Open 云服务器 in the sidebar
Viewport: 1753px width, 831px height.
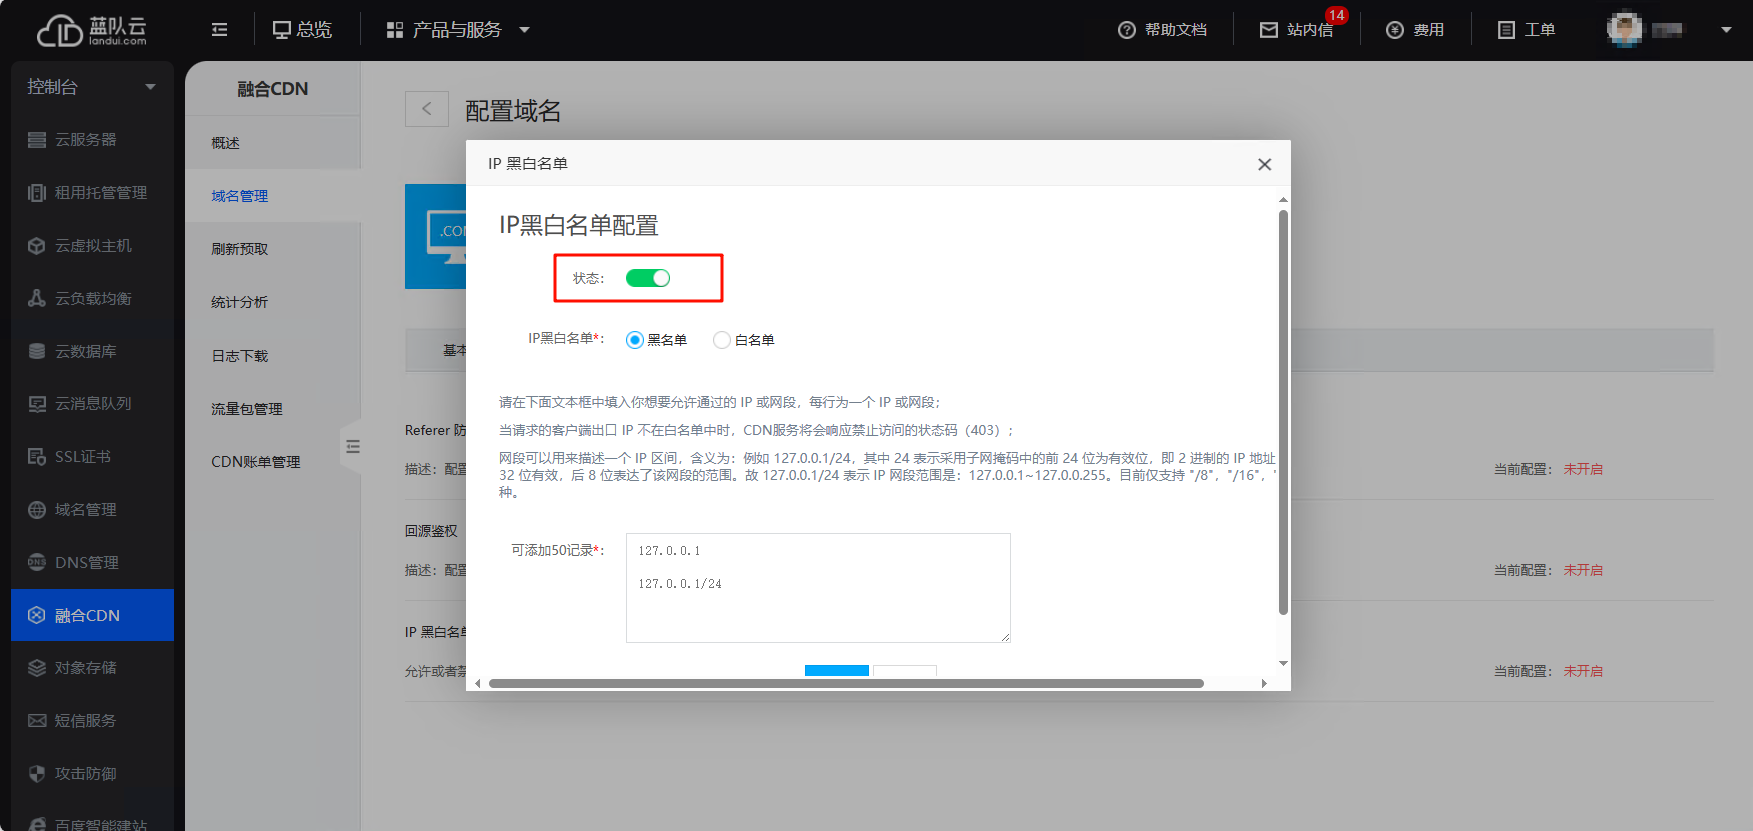(x=92, y=140)
